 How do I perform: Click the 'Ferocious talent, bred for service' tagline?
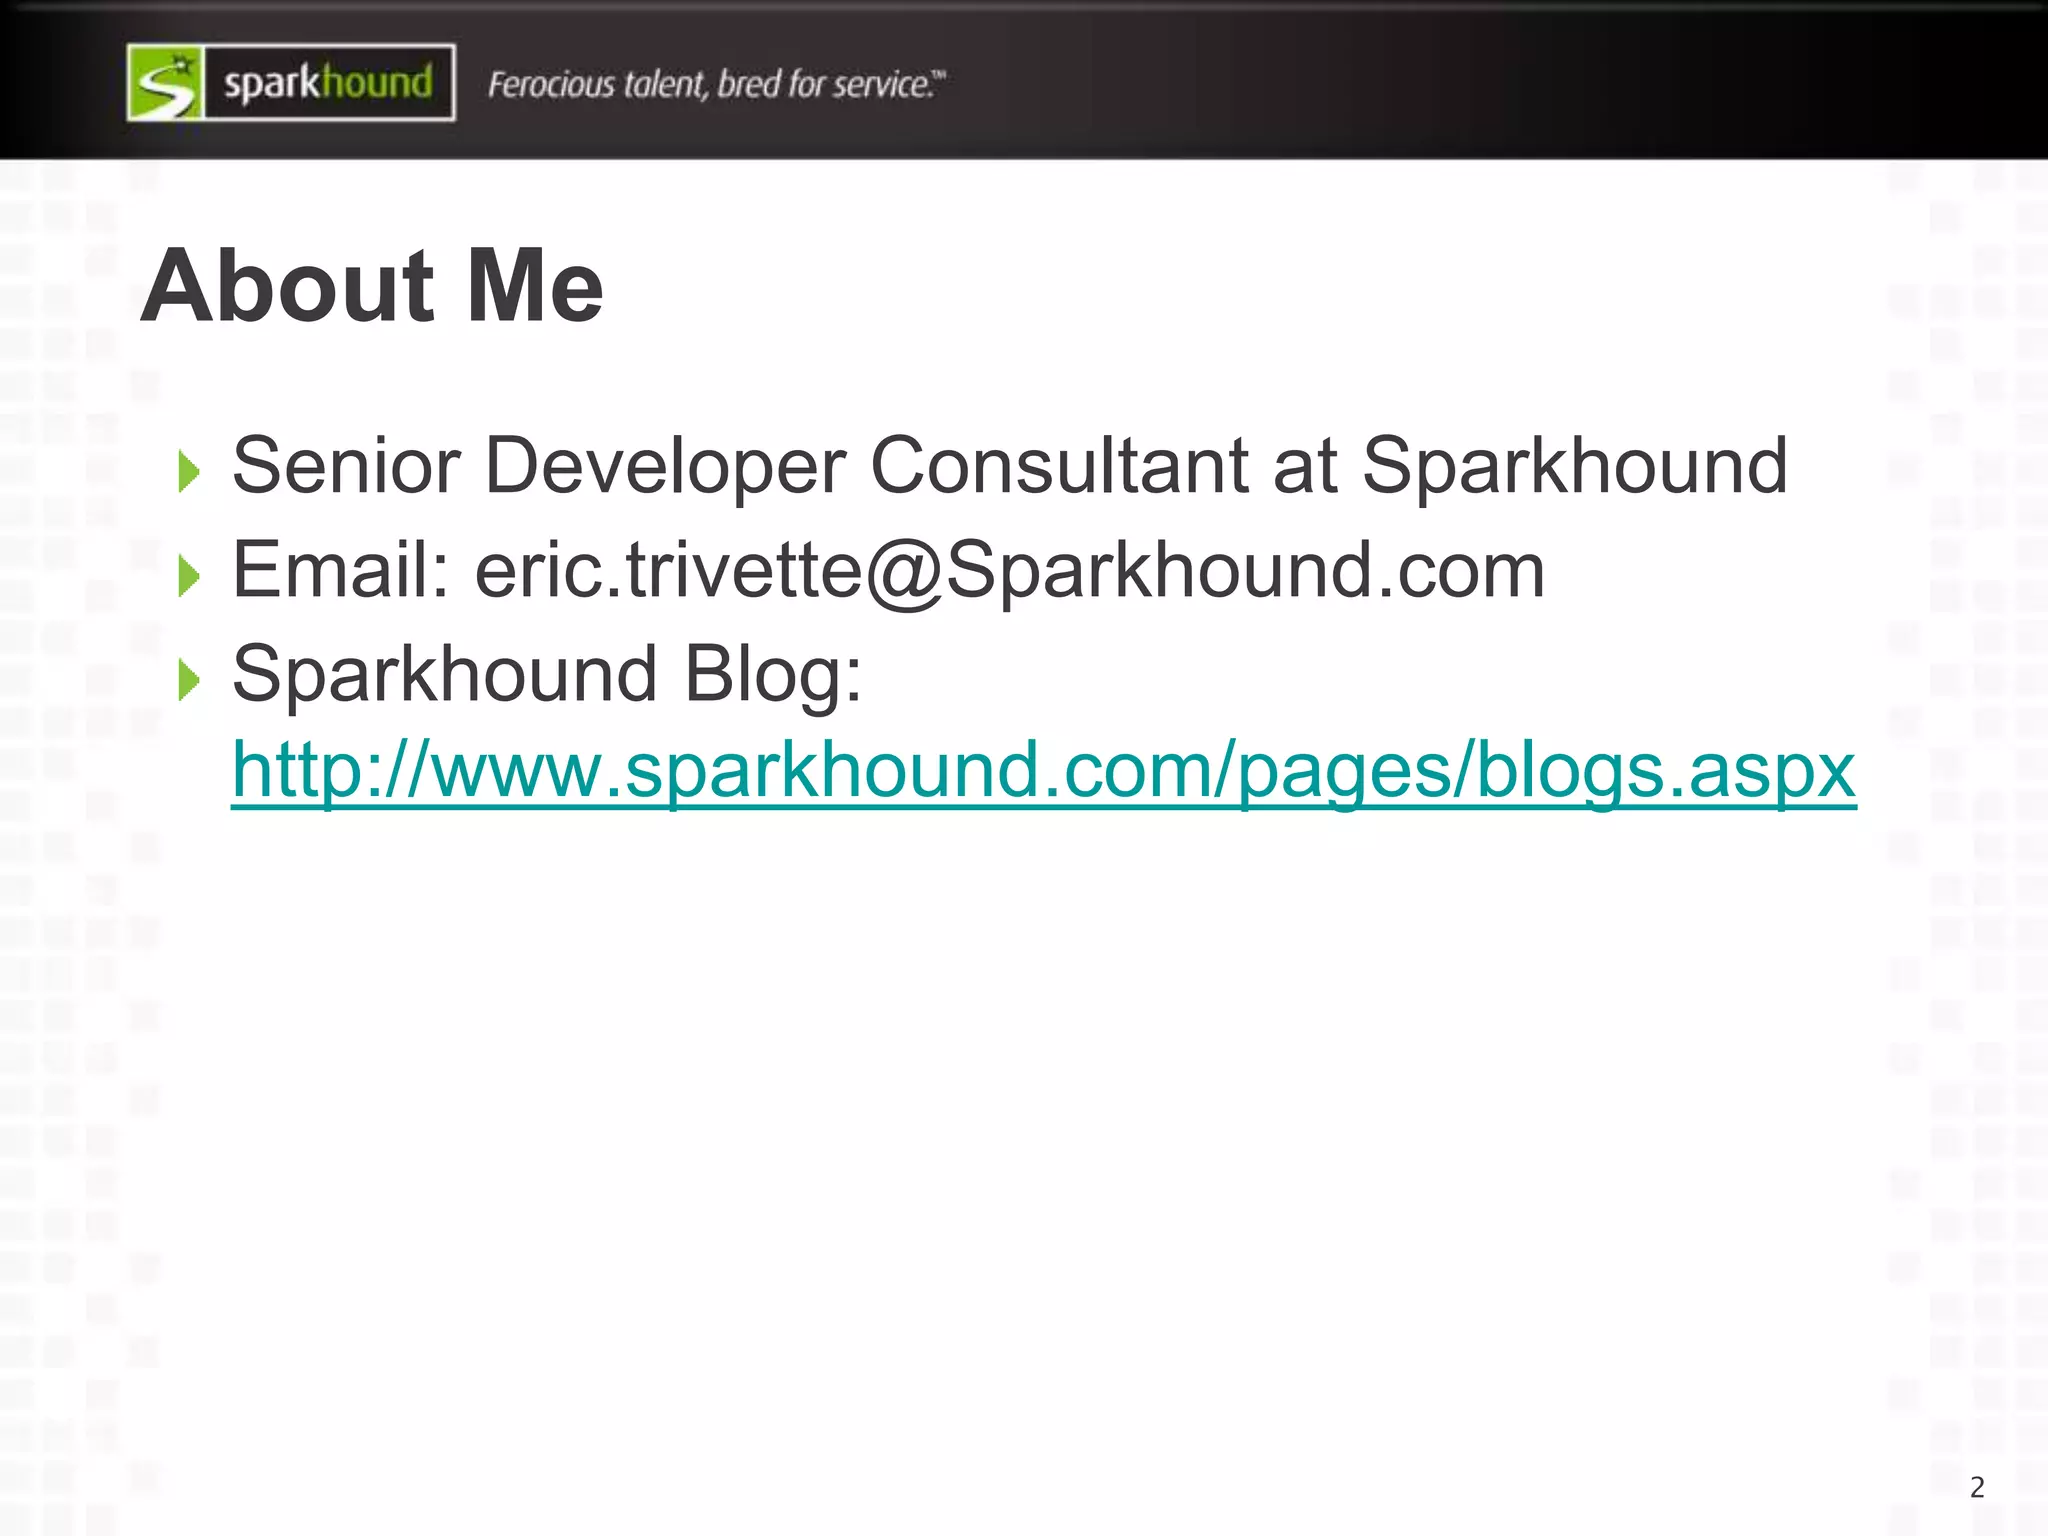710,84
